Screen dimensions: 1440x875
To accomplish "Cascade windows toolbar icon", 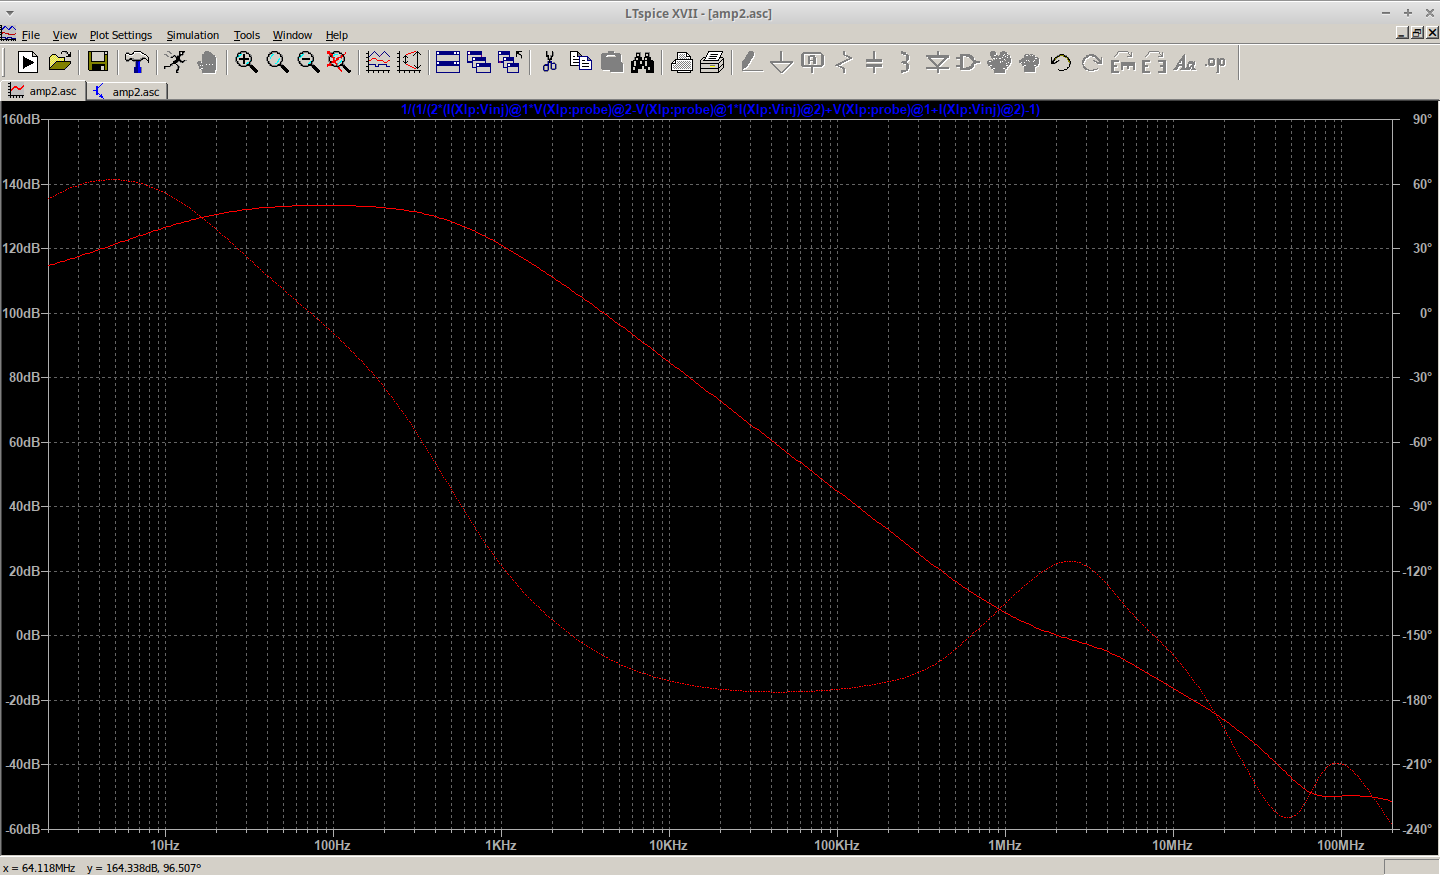I will [479, 62].
